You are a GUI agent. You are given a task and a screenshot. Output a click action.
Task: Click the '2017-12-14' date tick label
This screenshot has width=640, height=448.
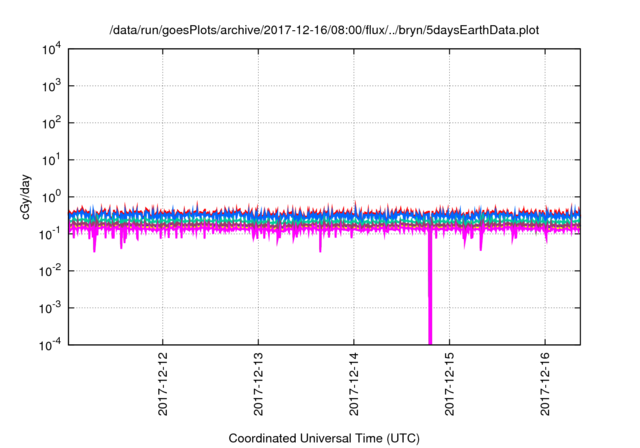(x=353, y=384)
